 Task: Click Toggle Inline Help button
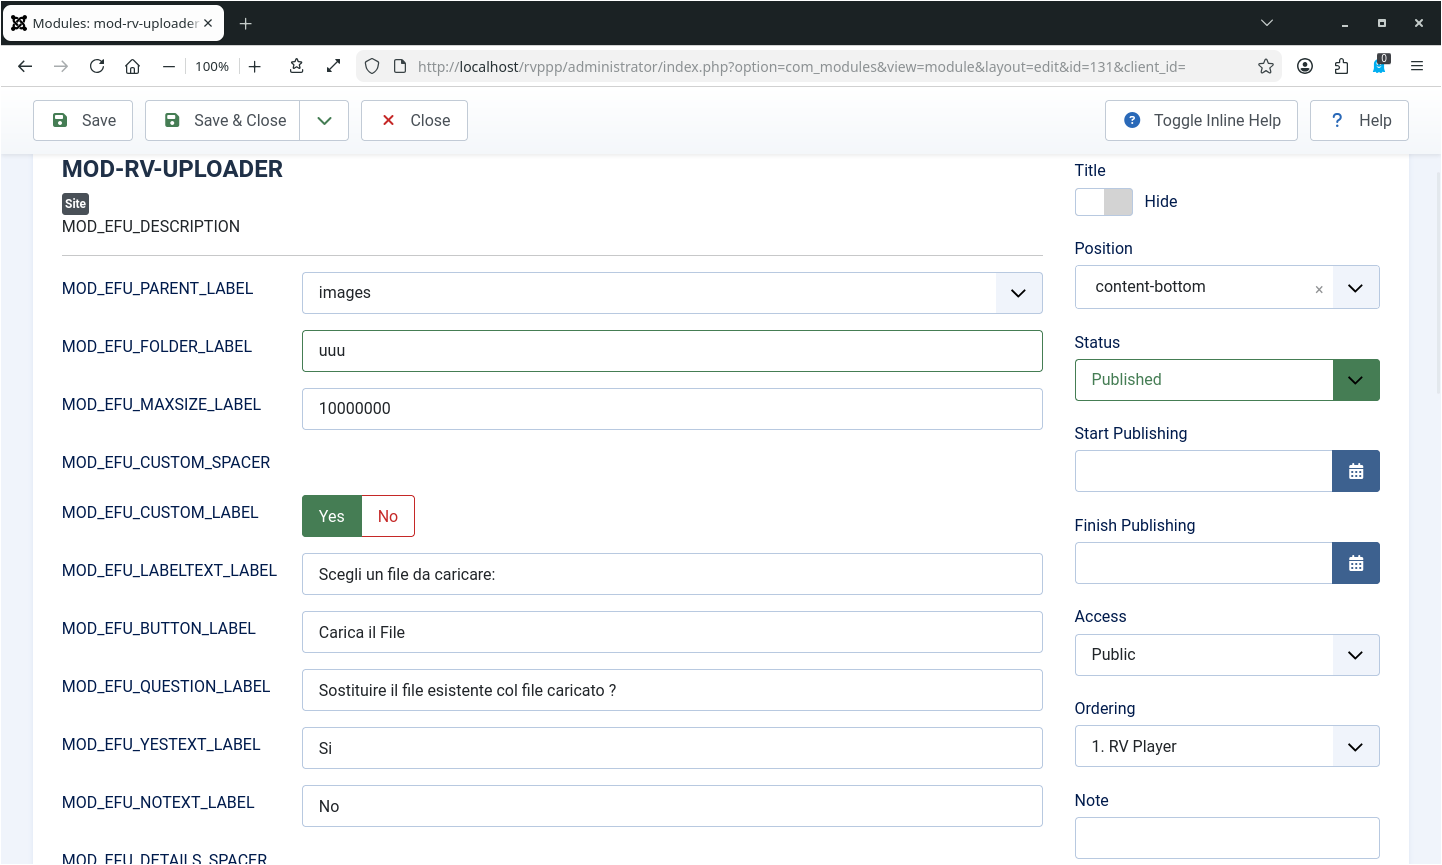tap(1200, 120)
